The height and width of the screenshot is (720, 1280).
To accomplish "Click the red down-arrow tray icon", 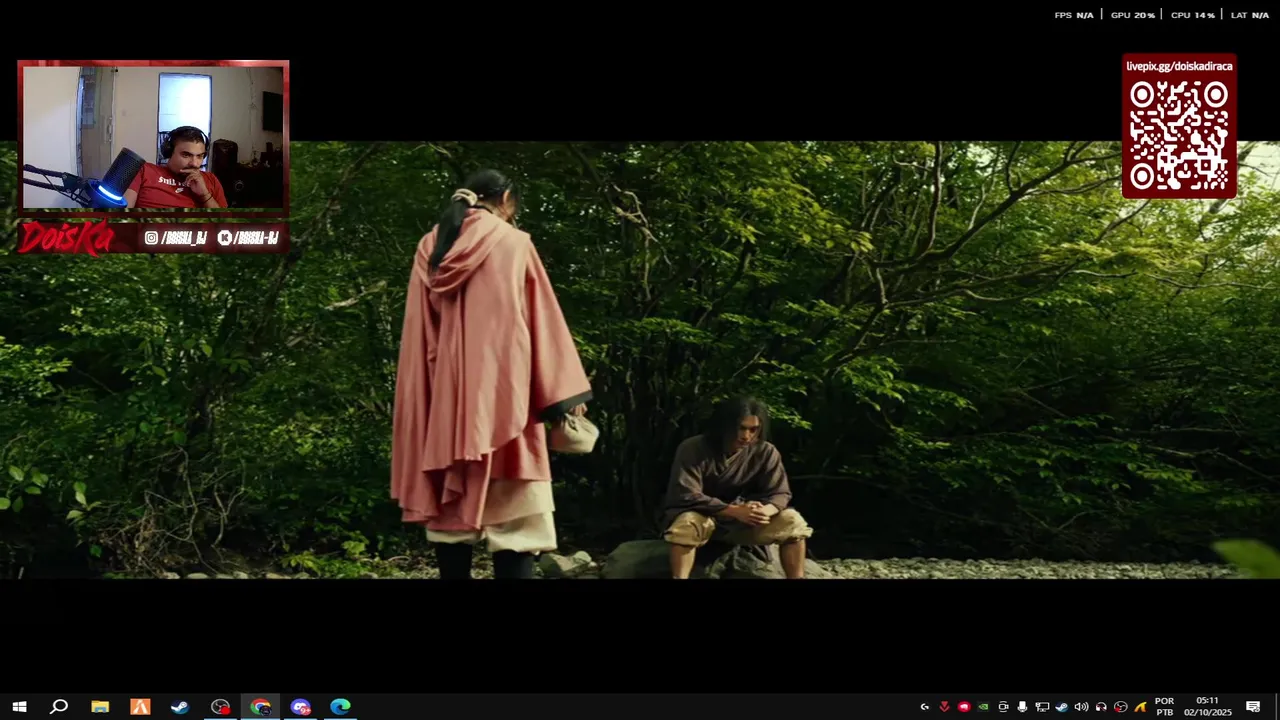I will pyautogui.click(x=944, y=707).
